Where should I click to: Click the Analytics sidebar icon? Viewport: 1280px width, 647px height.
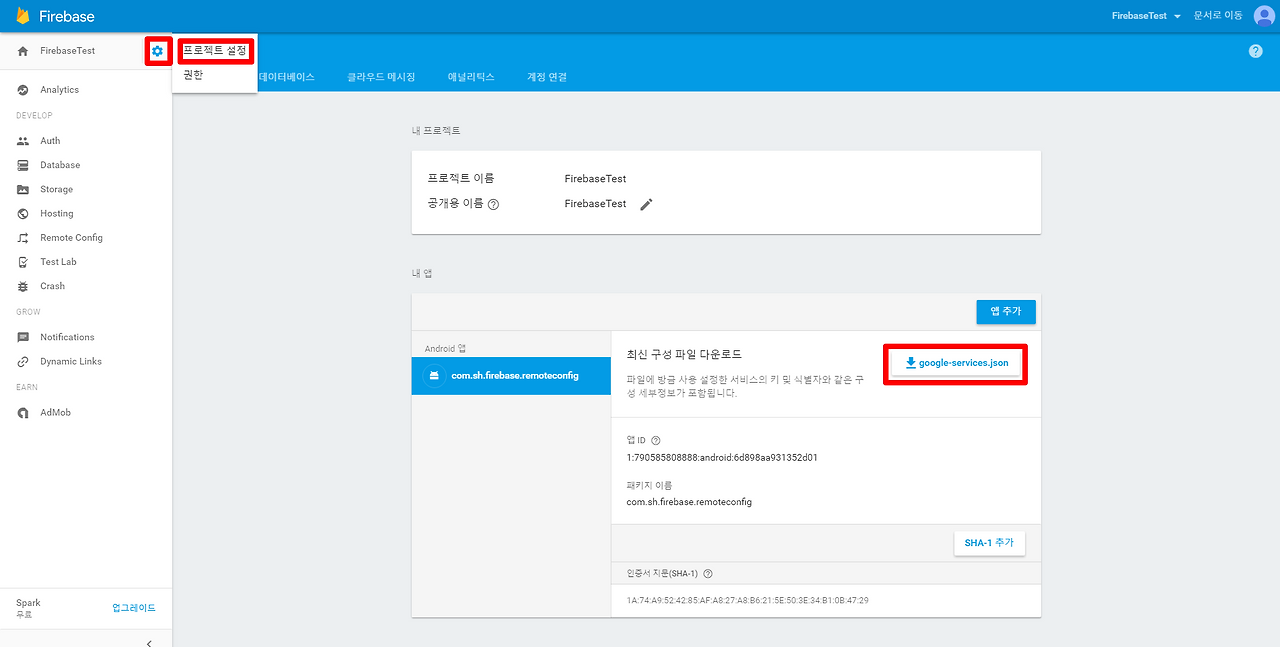(x=23, y=90)
